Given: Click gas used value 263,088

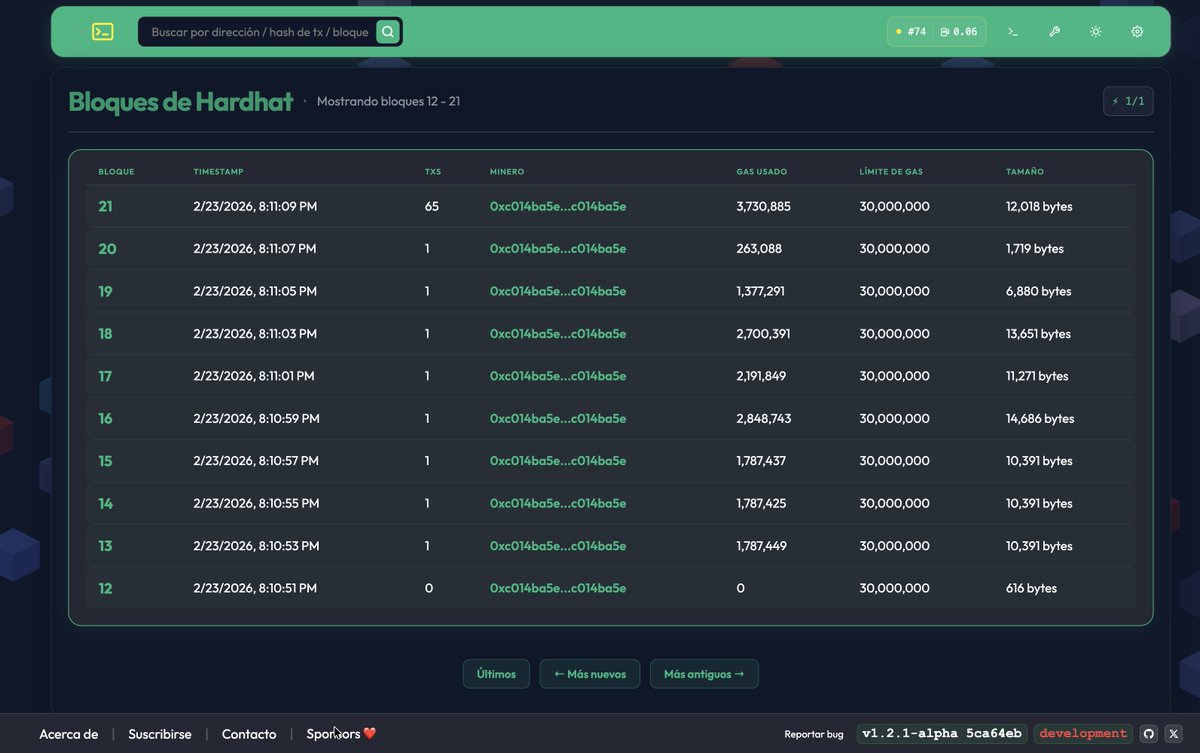Looking at the screenshot, I should [x=760, y=249].
